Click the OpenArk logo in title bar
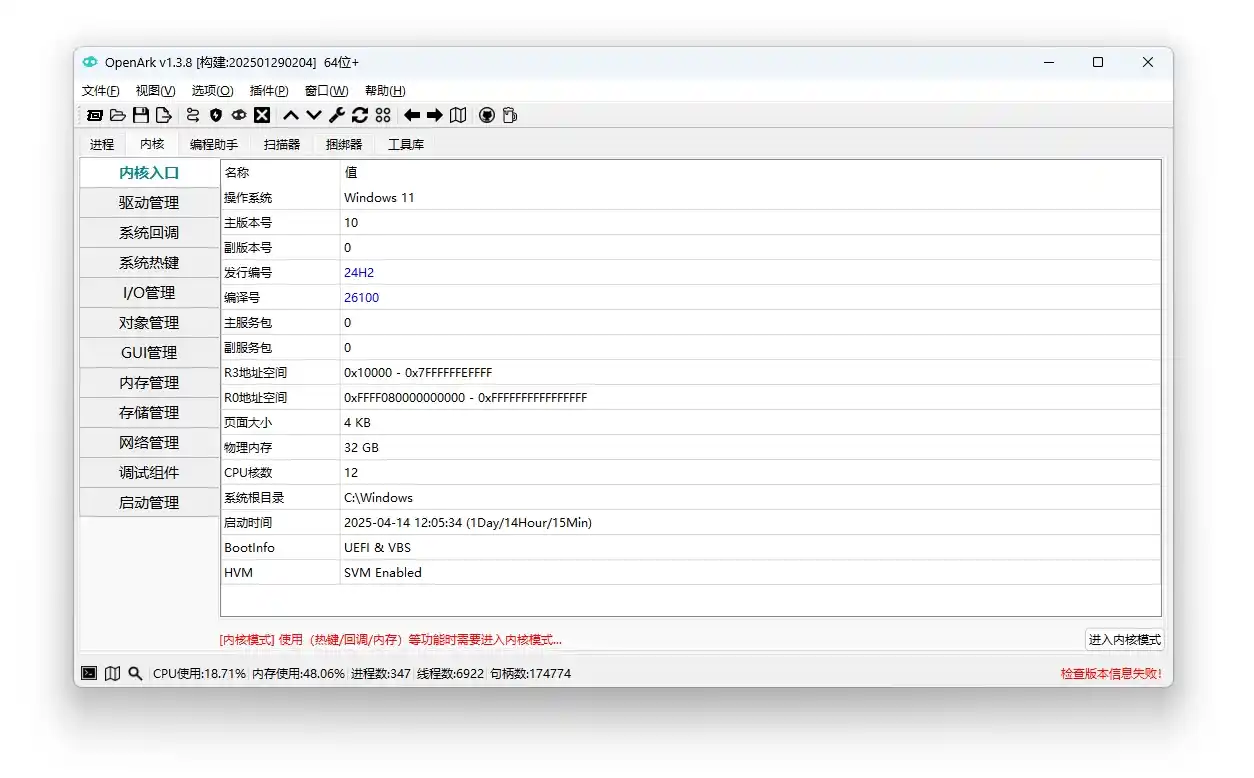 tap(90, 62)
